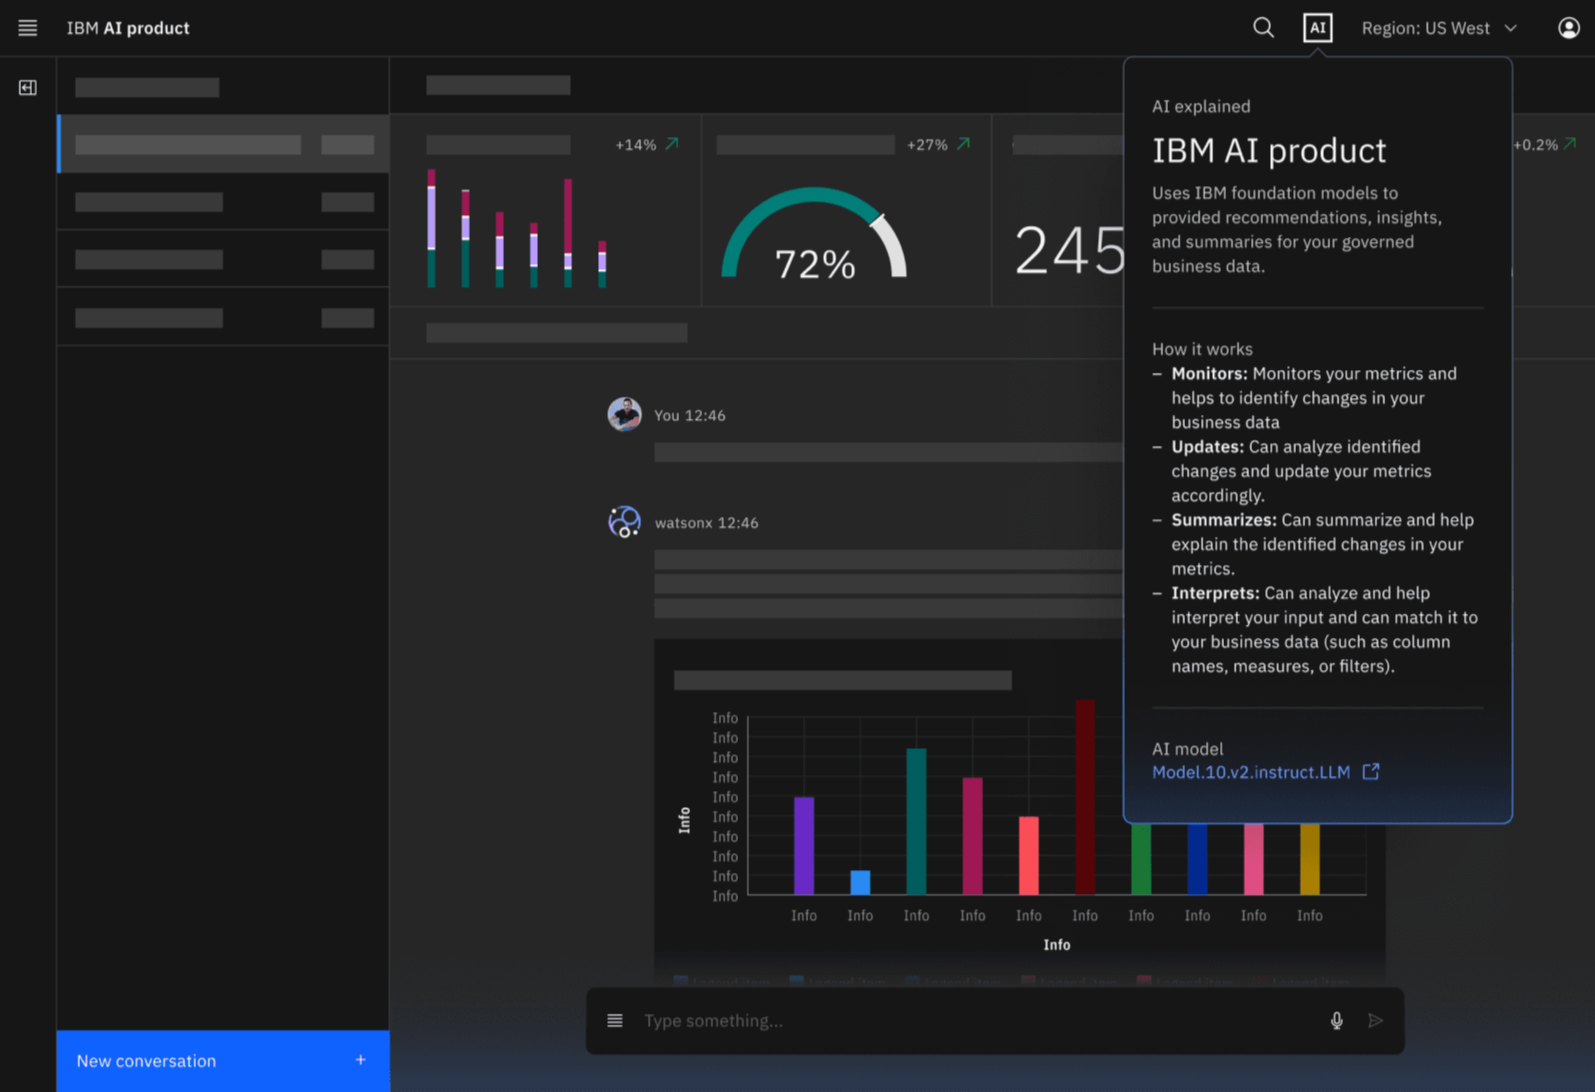Click the +0.2% trend arrow icon
This screenshot has height=1092, width=1595.
(1570, 144)
